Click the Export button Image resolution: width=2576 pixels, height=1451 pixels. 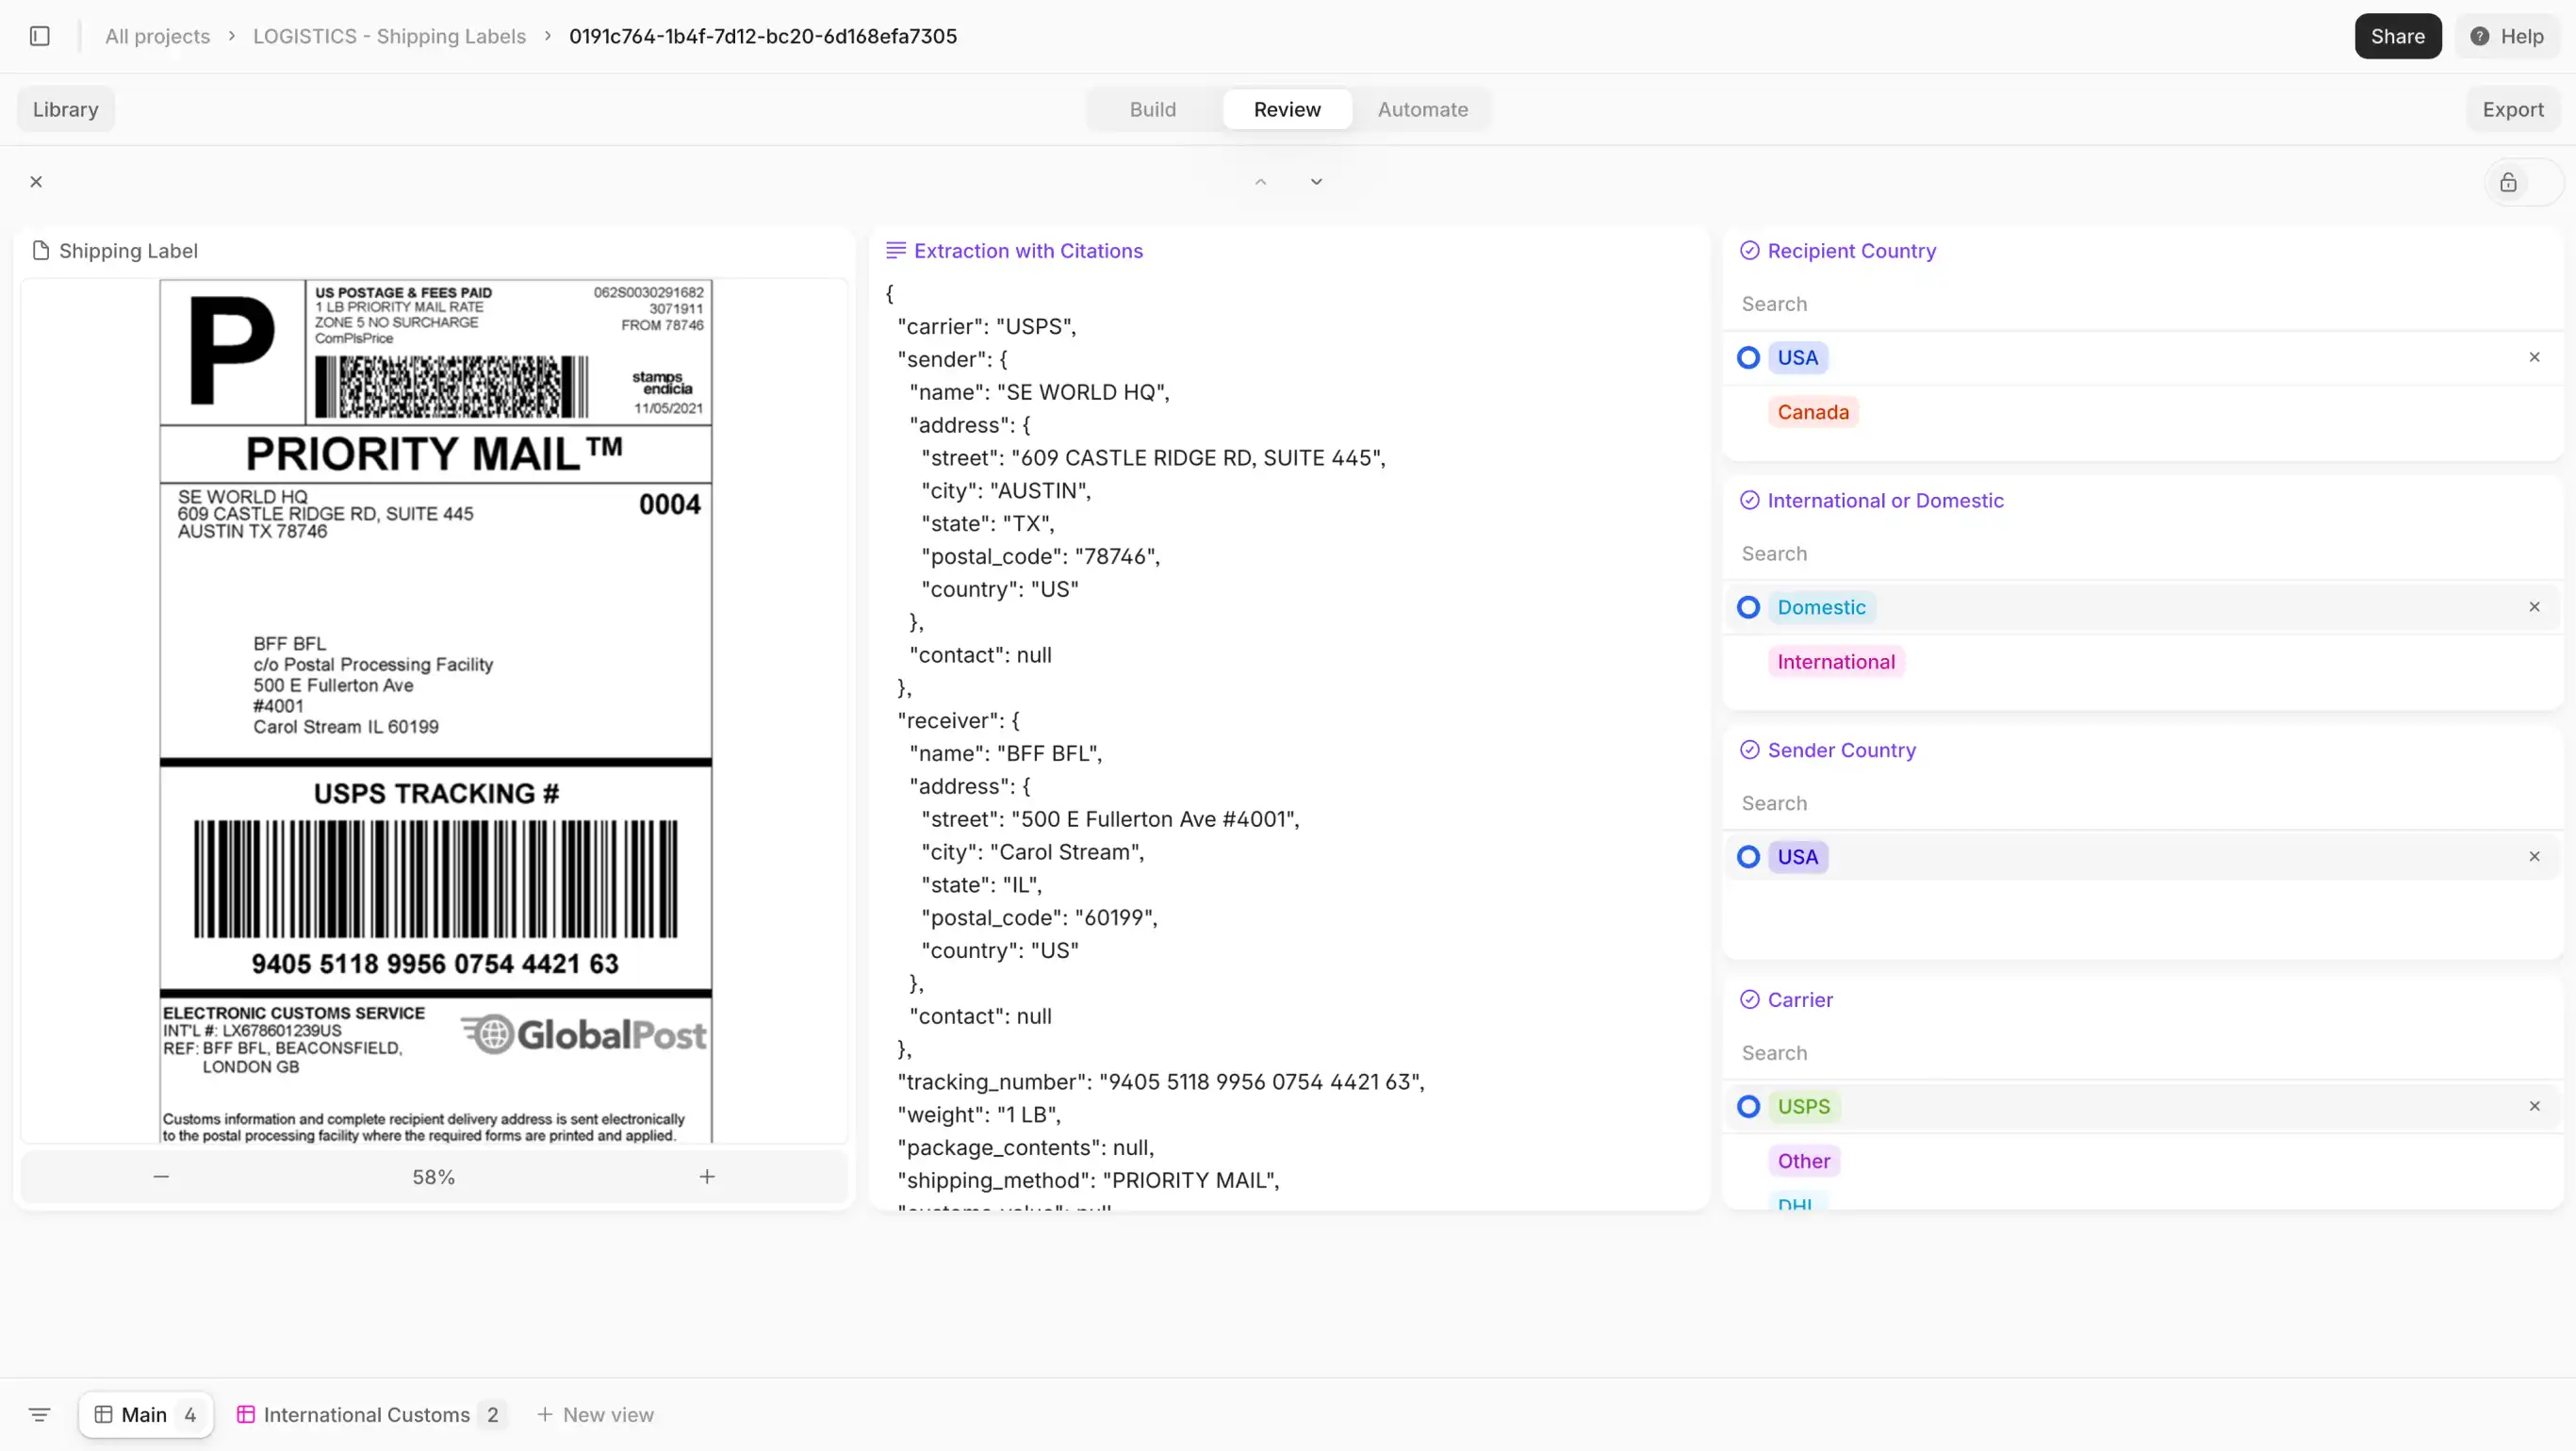pyautogui.click(x=2512, y=109)
